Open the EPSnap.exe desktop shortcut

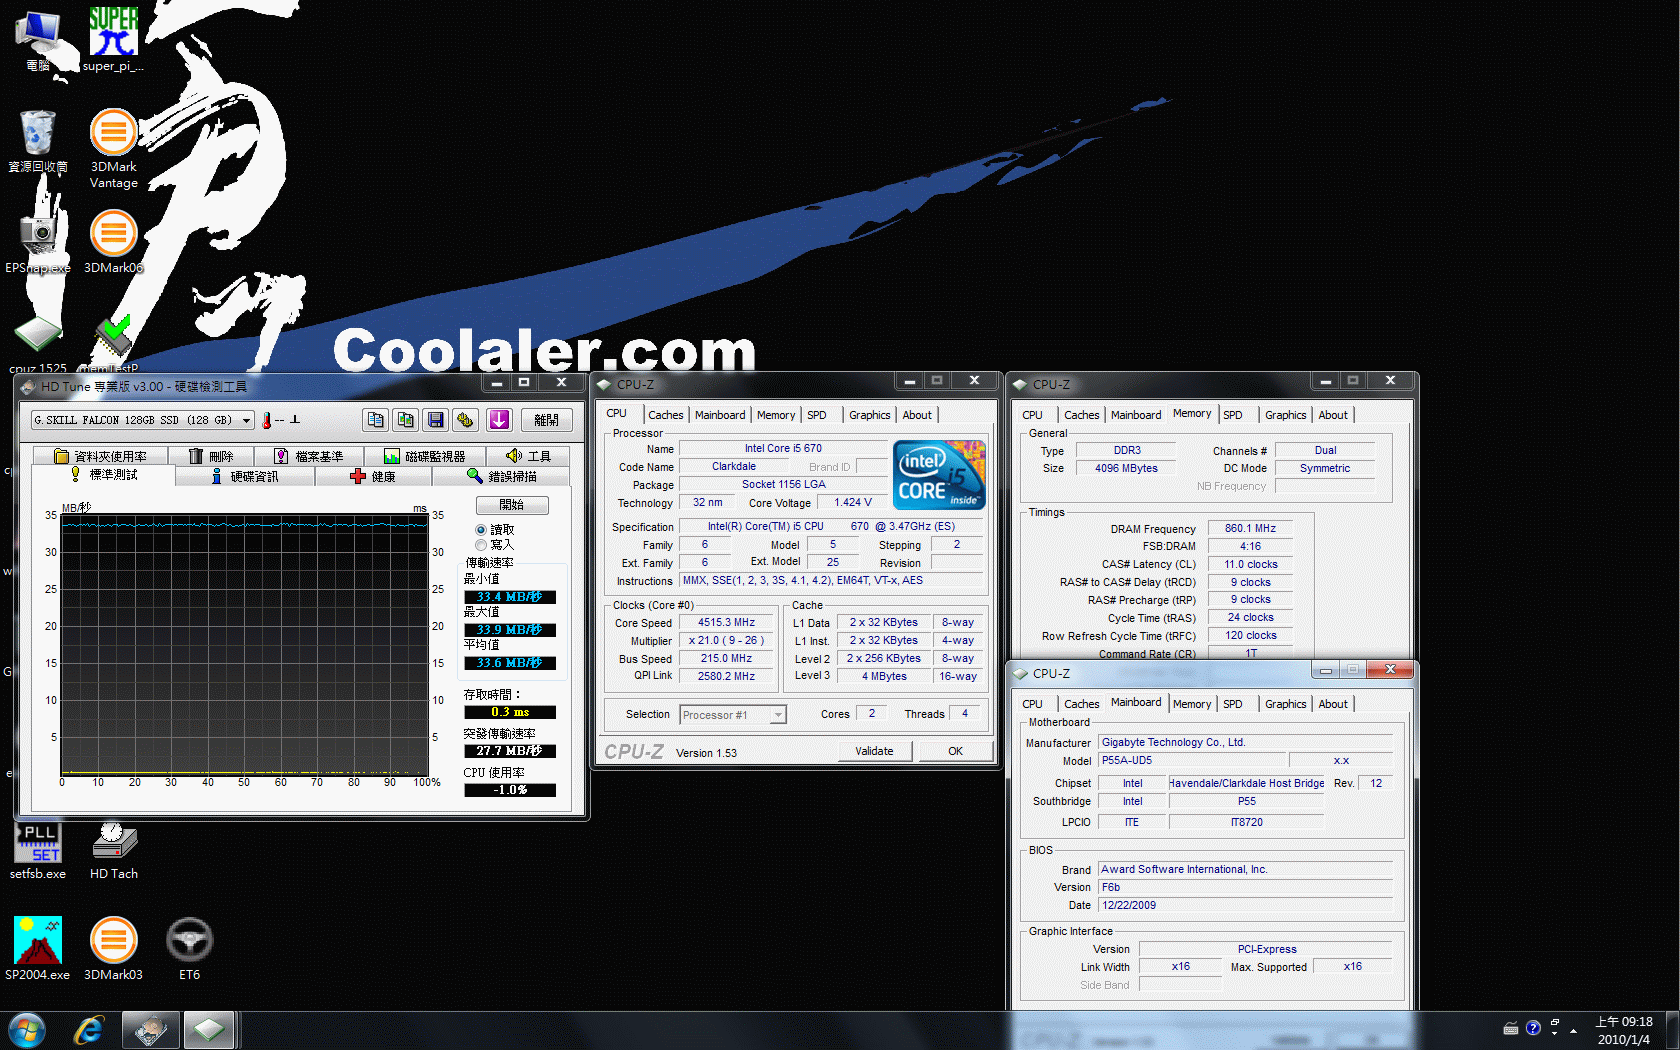(38, 242)
